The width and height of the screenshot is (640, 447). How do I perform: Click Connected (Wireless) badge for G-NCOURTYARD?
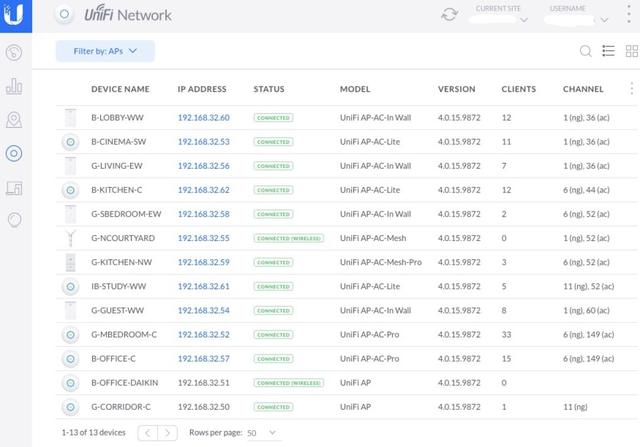click(289, 238)
